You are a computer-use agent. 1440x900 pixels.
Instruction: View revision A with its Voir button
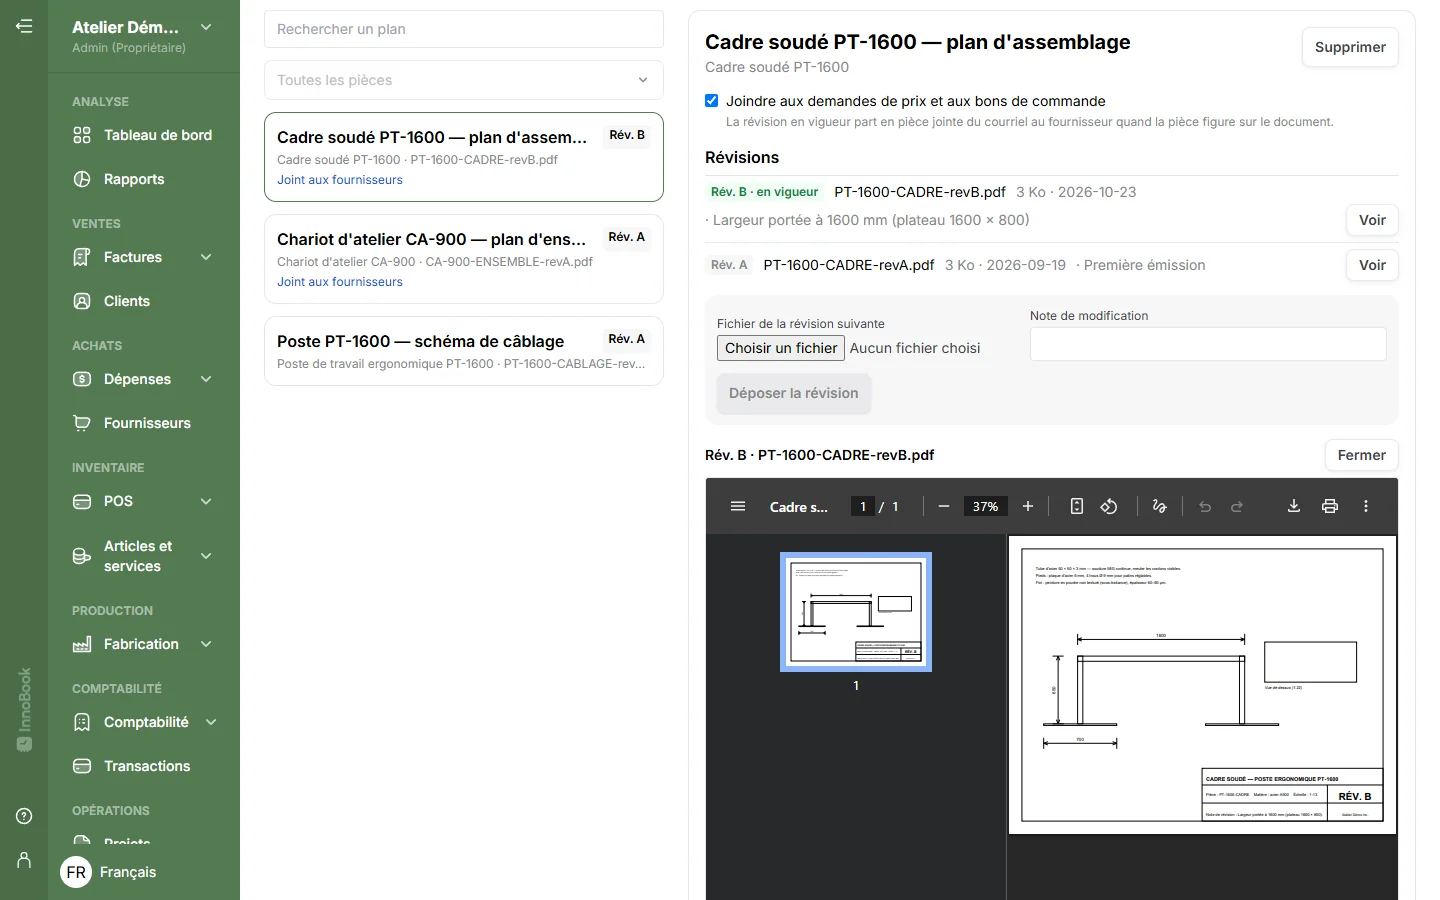[x=1372, y=265]
